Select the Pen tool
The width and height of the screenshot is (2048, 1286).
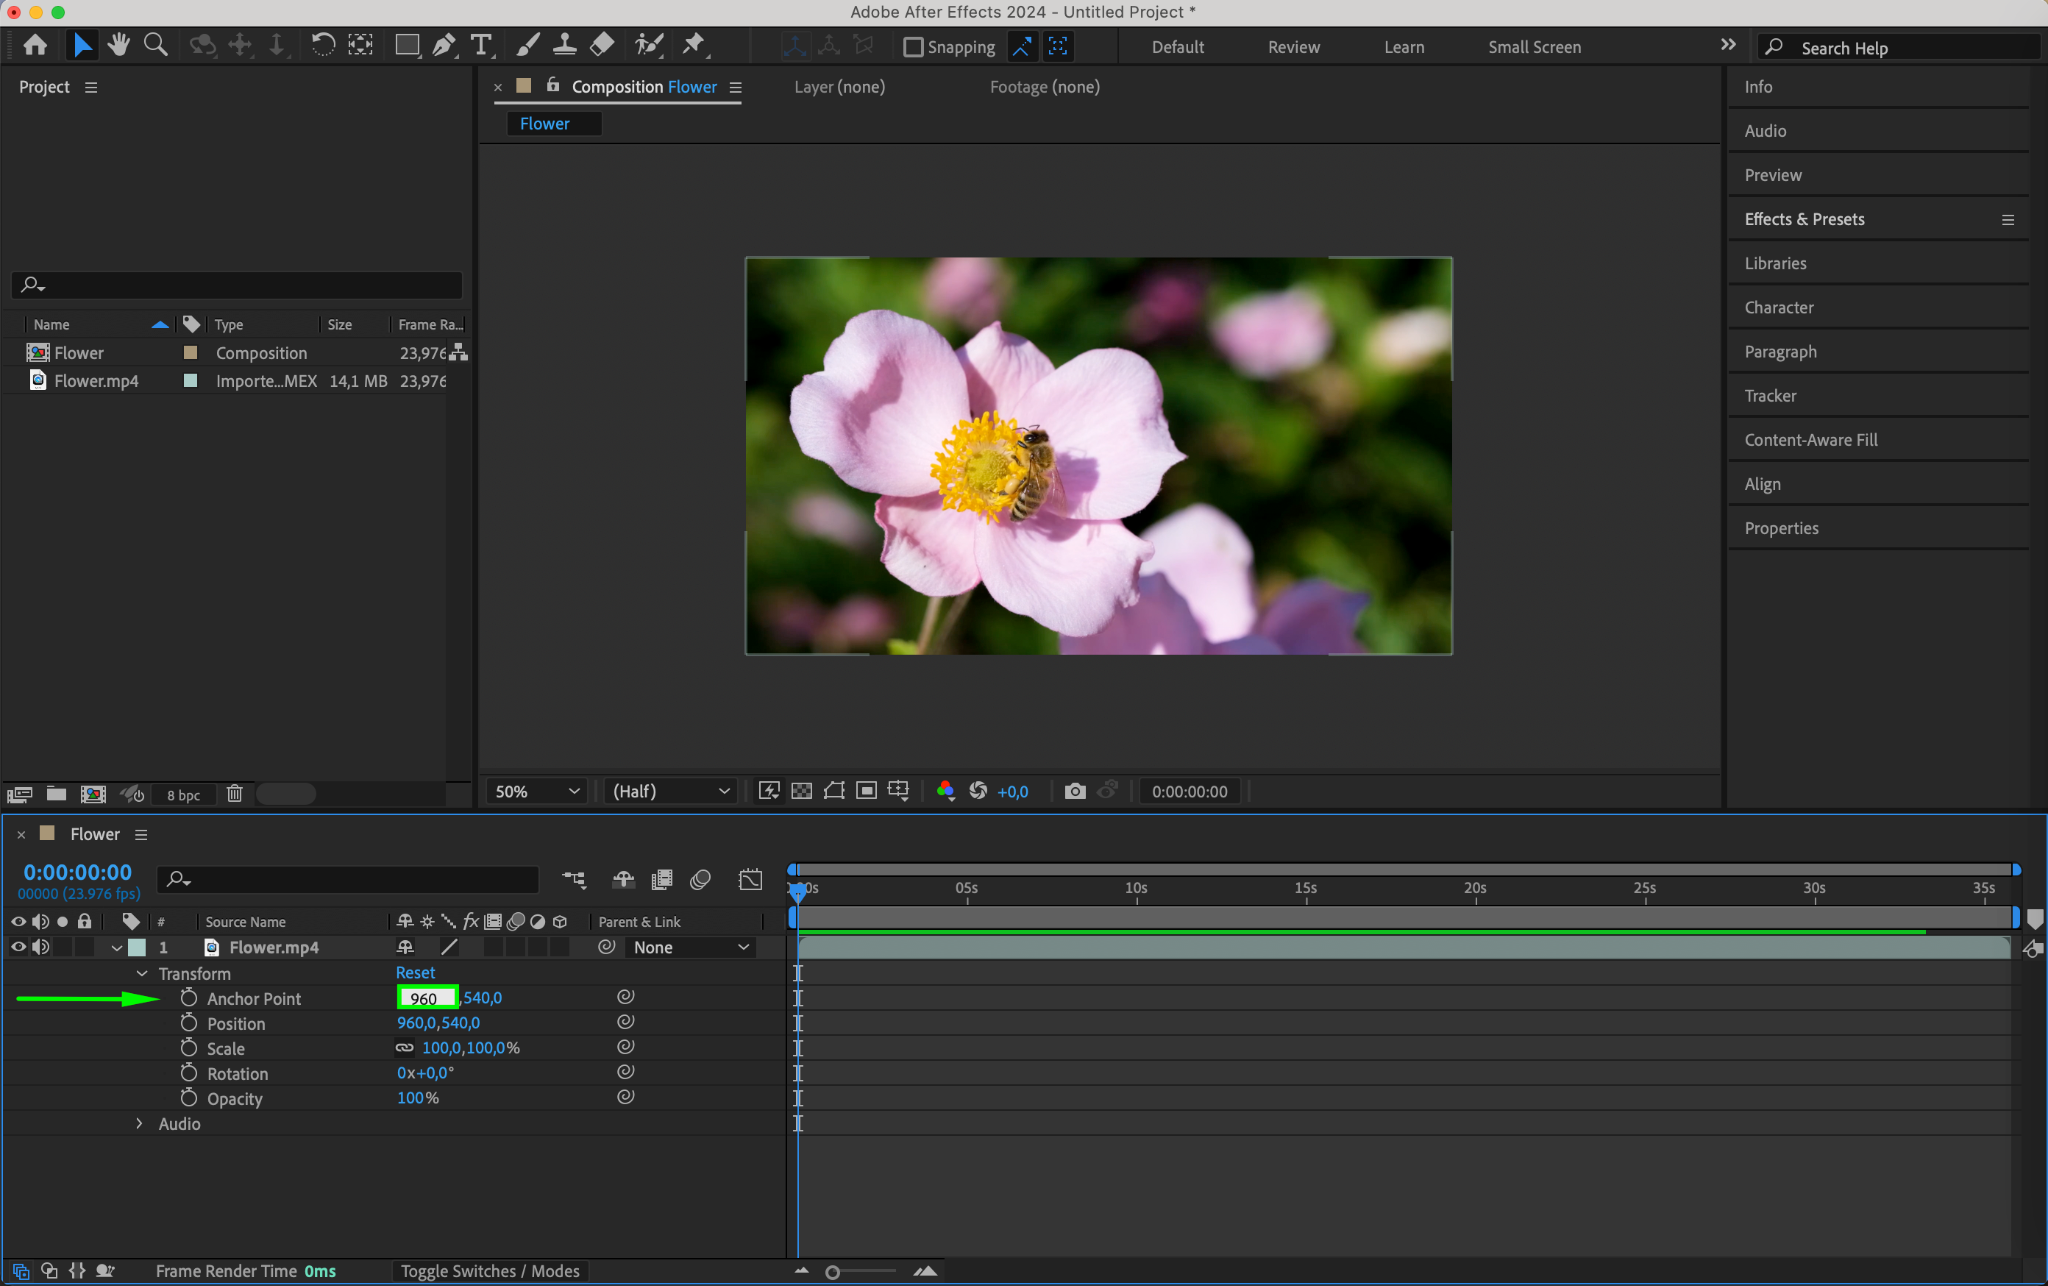point(444,45)
